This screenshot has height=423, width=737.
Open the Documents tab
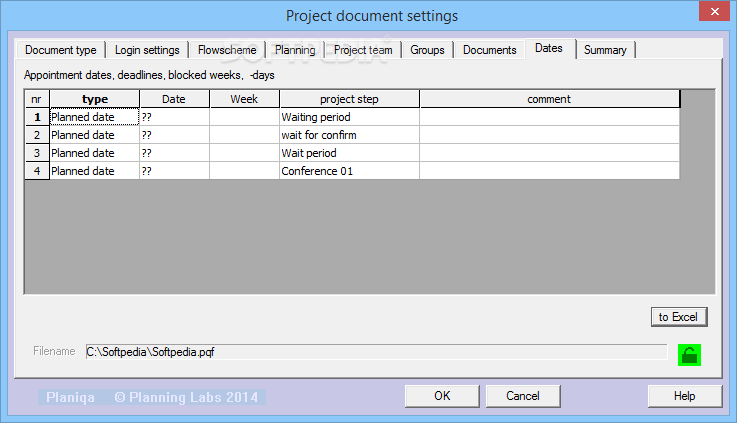point(489,50)
